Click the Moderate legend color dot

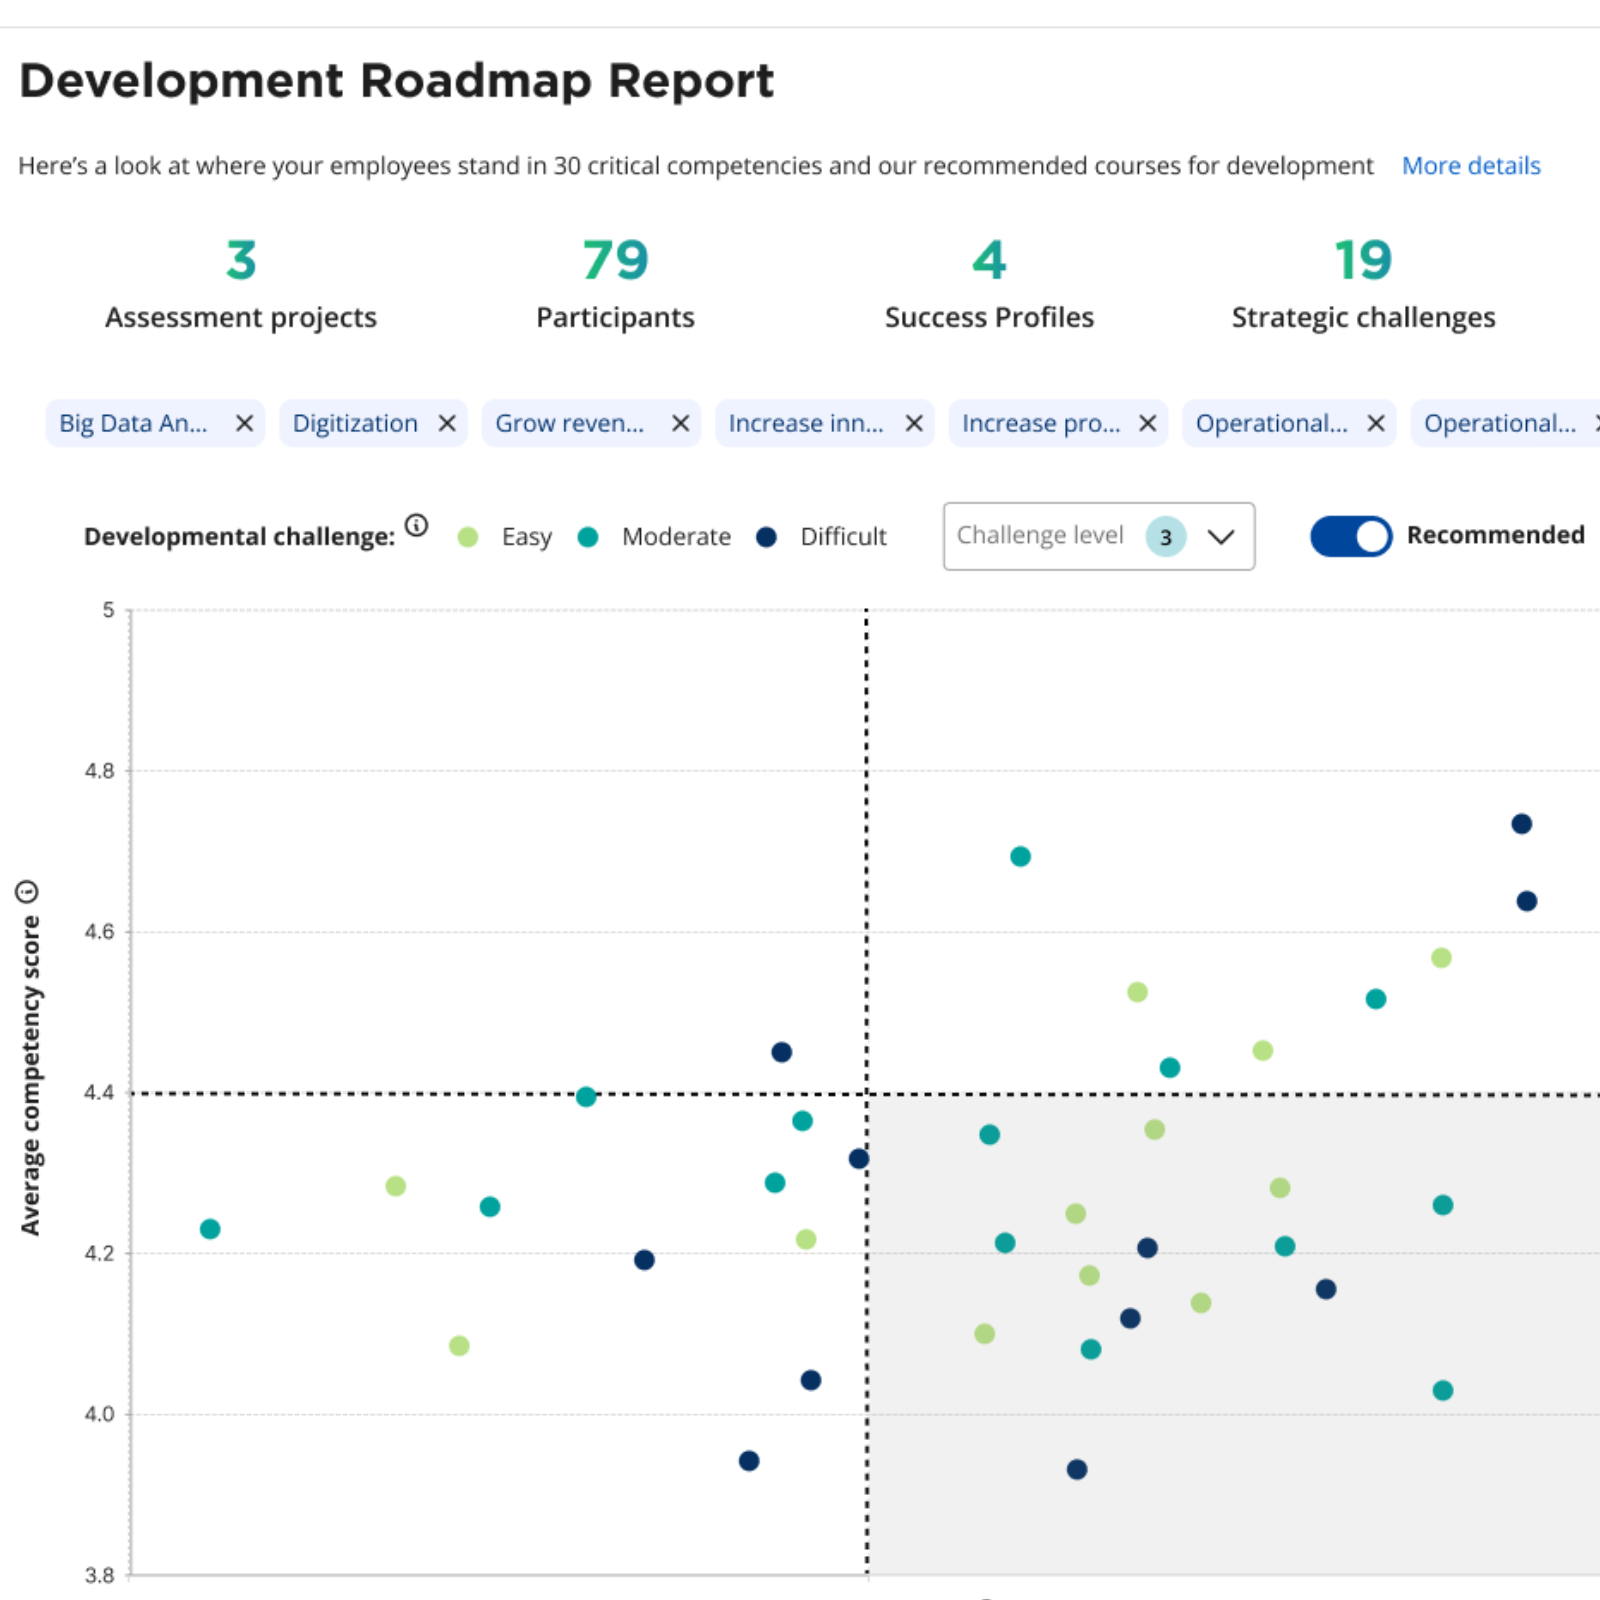[x=588, y=537]
